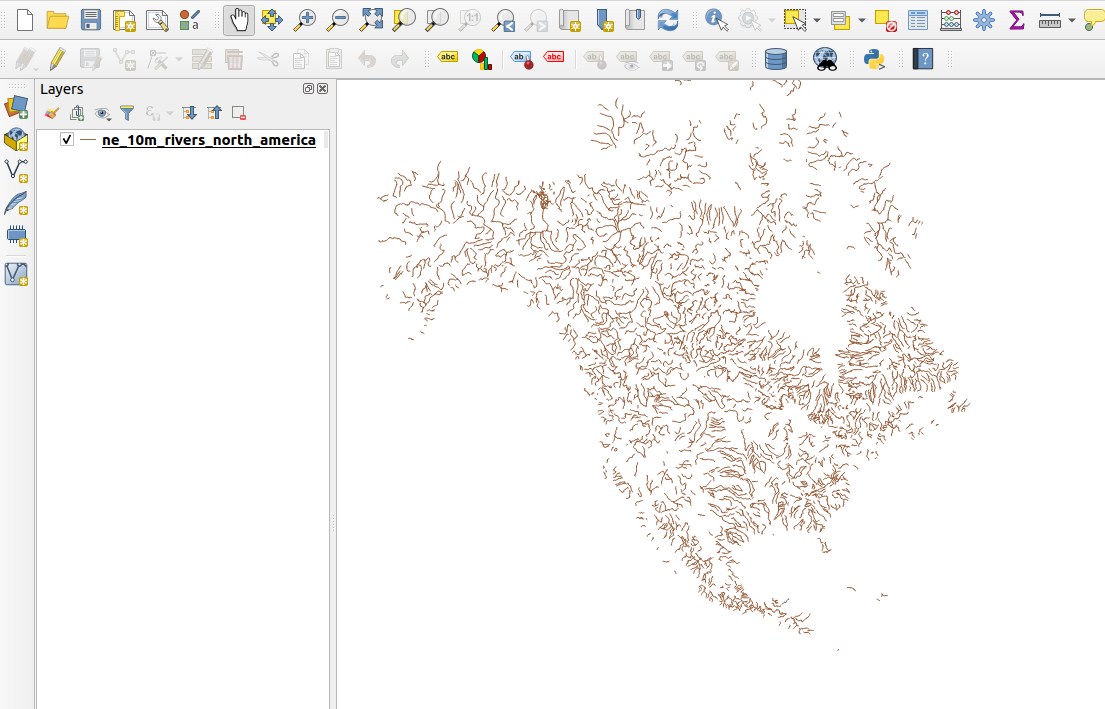This screenshot has width=1105, height=709.
Task: Toggle the Pan Map hand tool
Action: pyautogui.click(x=238, y=19)
